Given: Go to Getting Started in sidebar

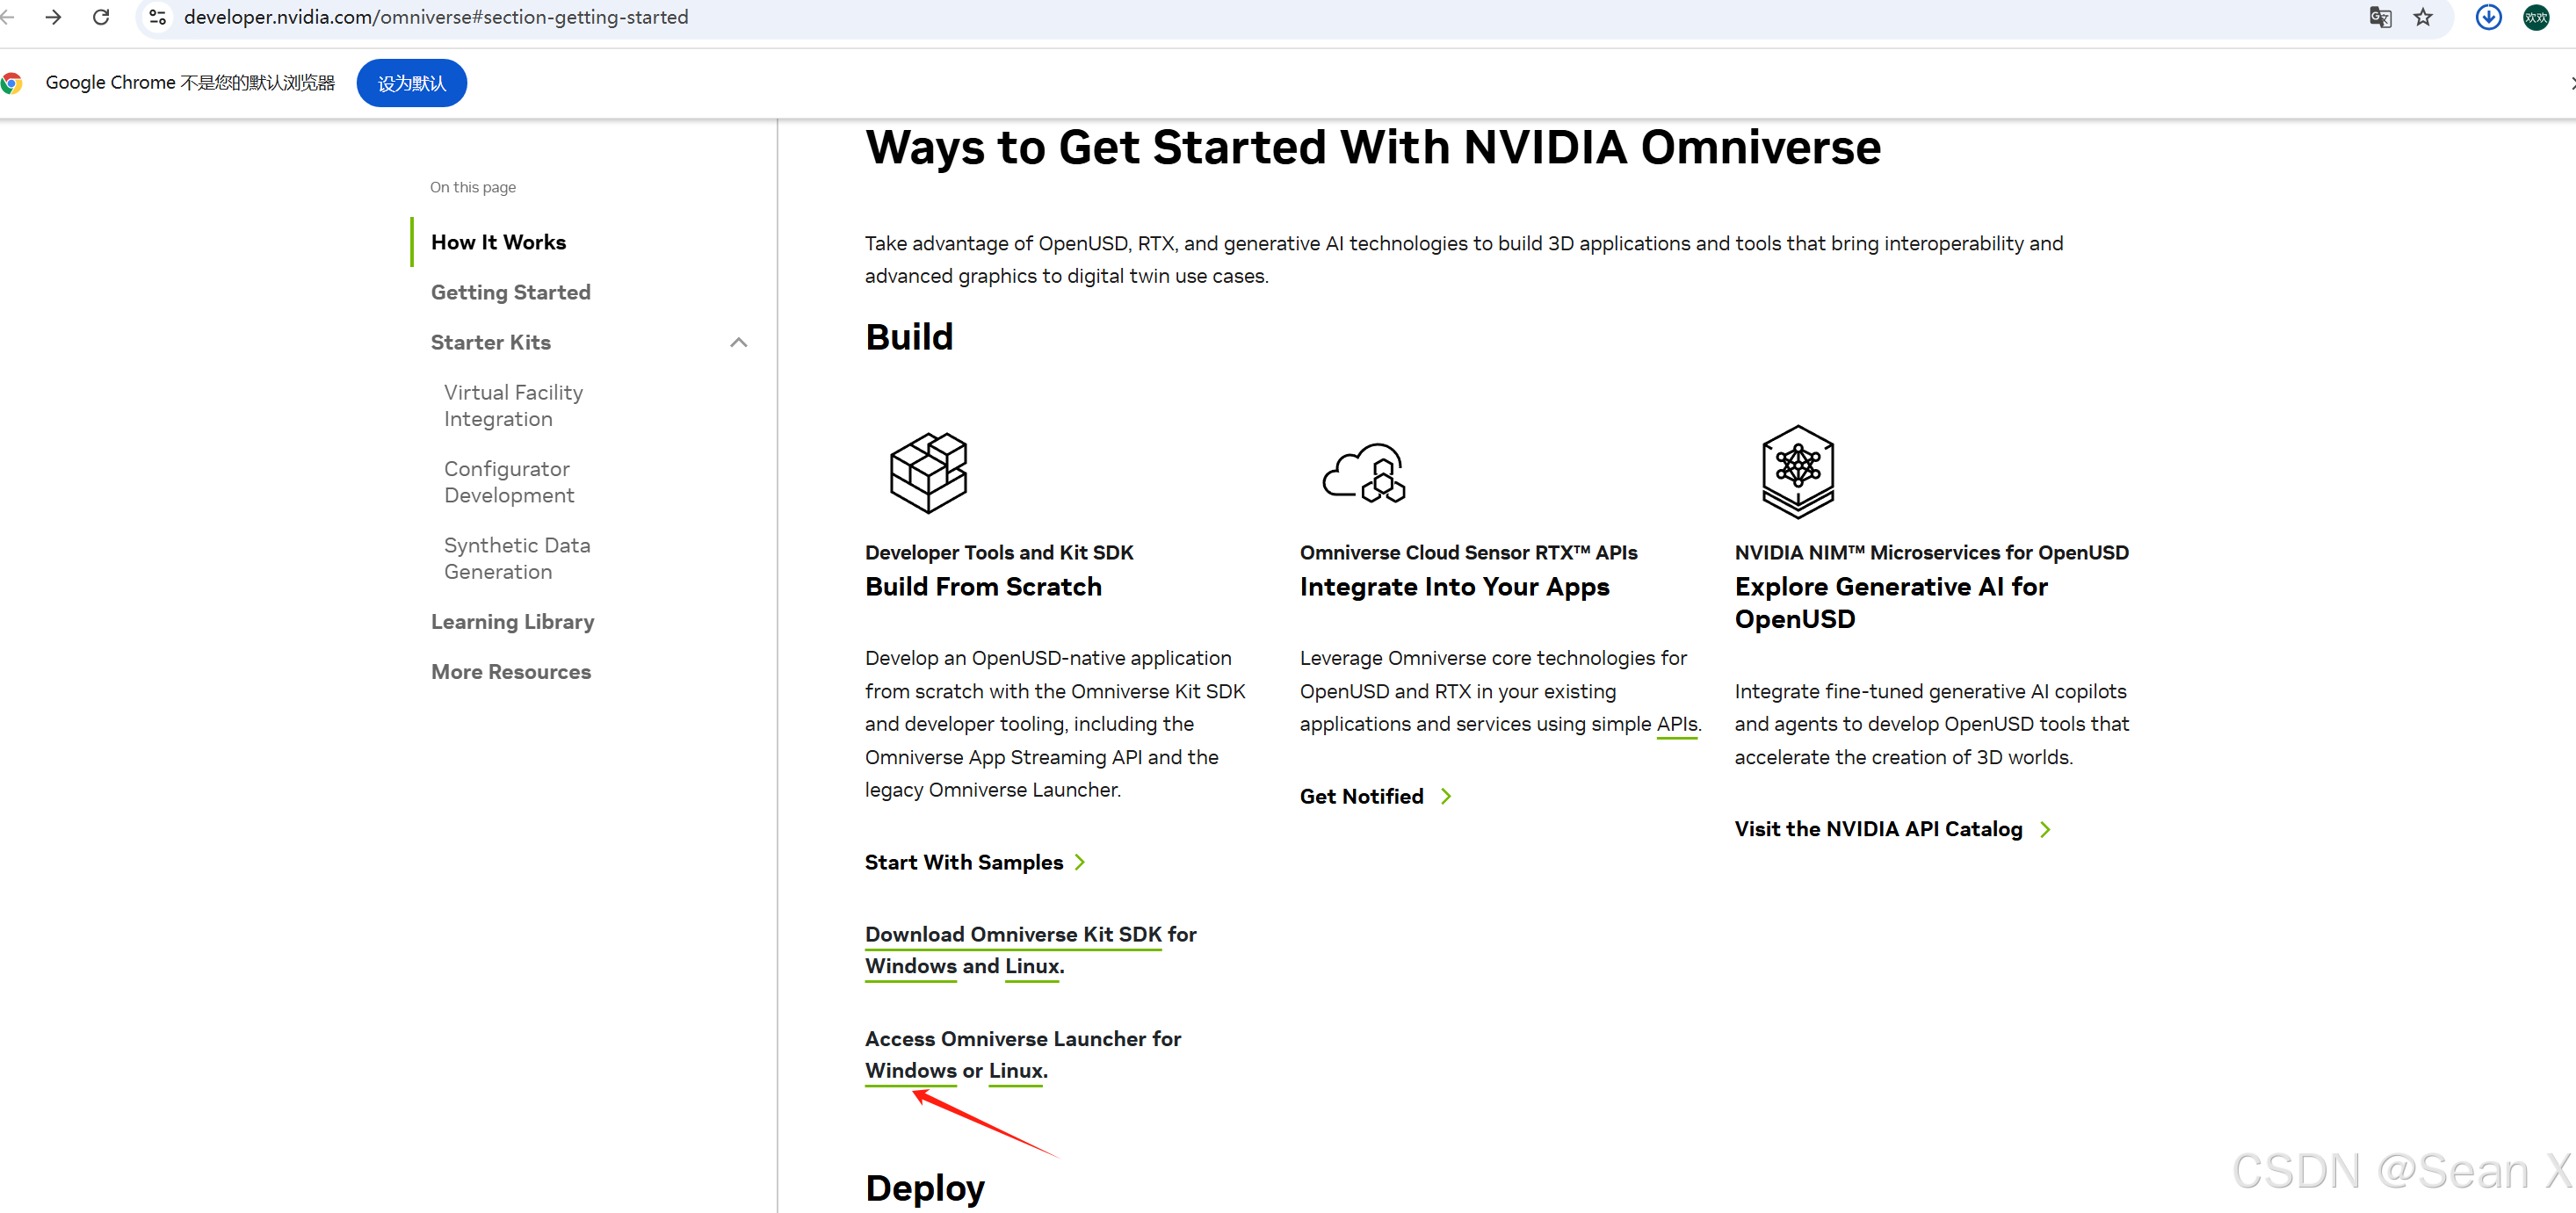Looking at the screenshot, I should pyautogui.click(x=510, y=292).
